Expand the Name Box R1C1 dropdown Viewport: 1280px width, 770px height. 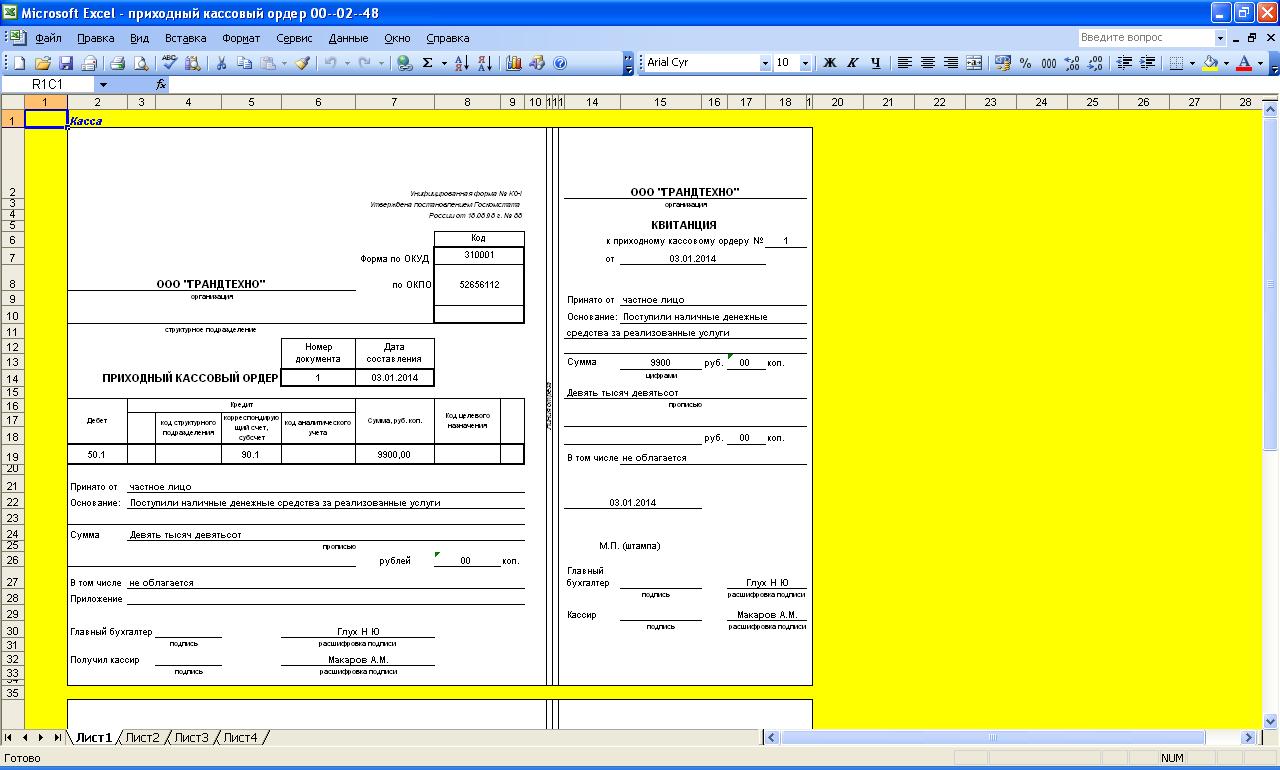[103, 85]
